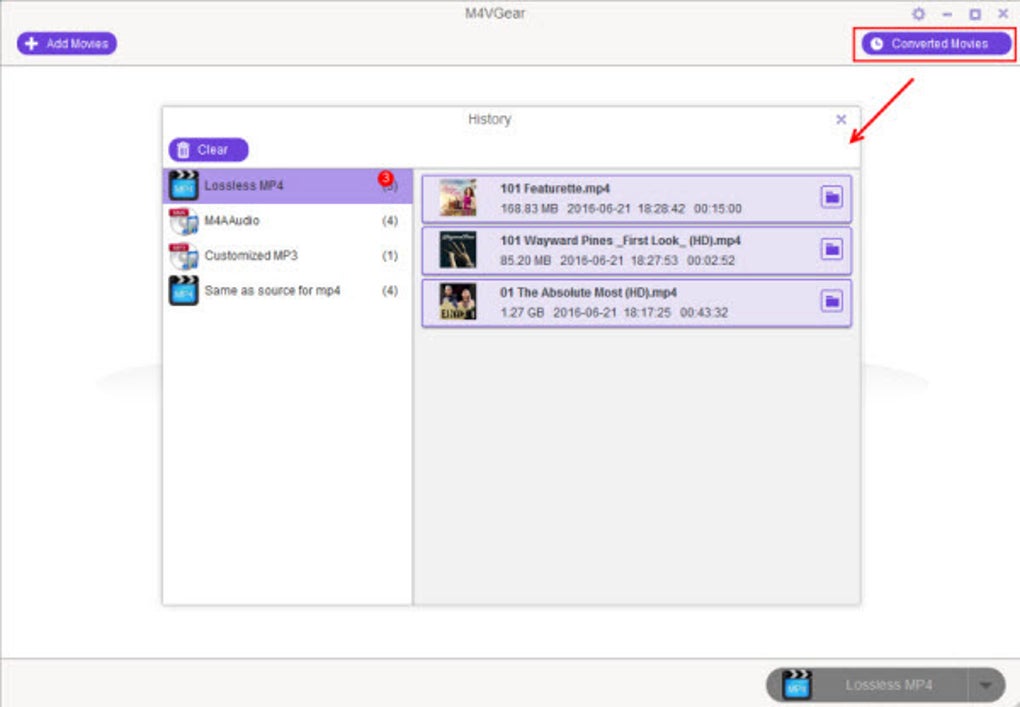
Task: Select the Customized MP3 category
Action: tap(288, 256)
